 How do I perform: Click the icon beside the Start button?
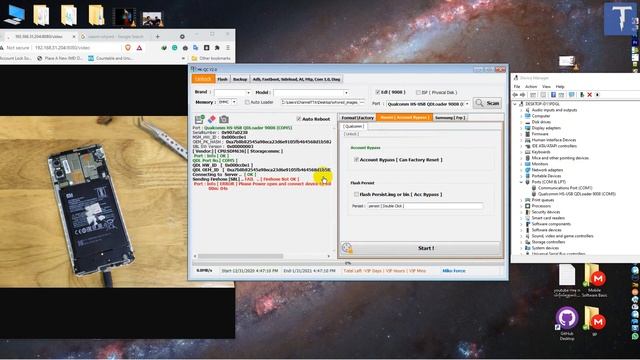[x=347, y=248]
